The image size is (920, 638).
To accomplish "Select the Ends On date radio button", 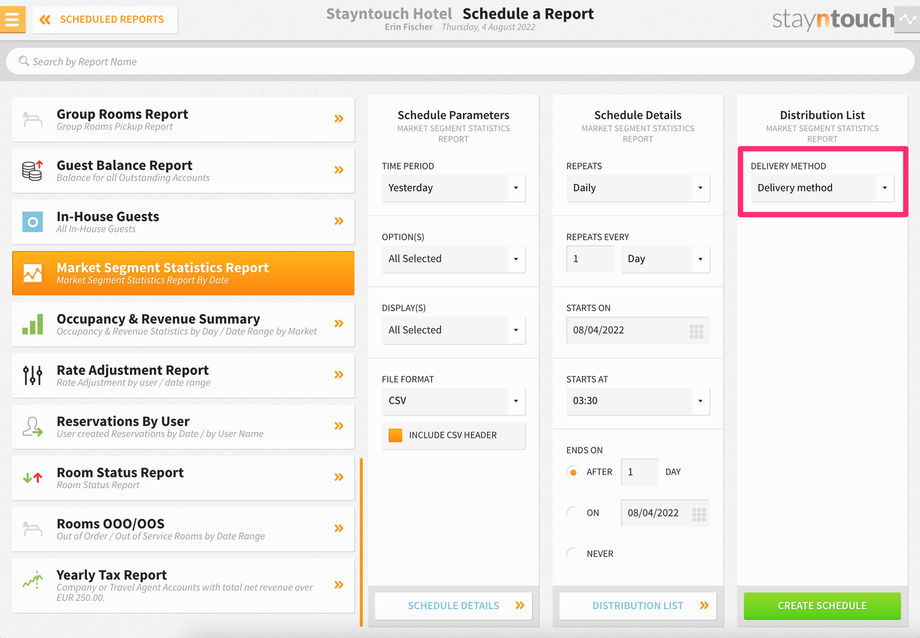I will (x=573, y=513).
